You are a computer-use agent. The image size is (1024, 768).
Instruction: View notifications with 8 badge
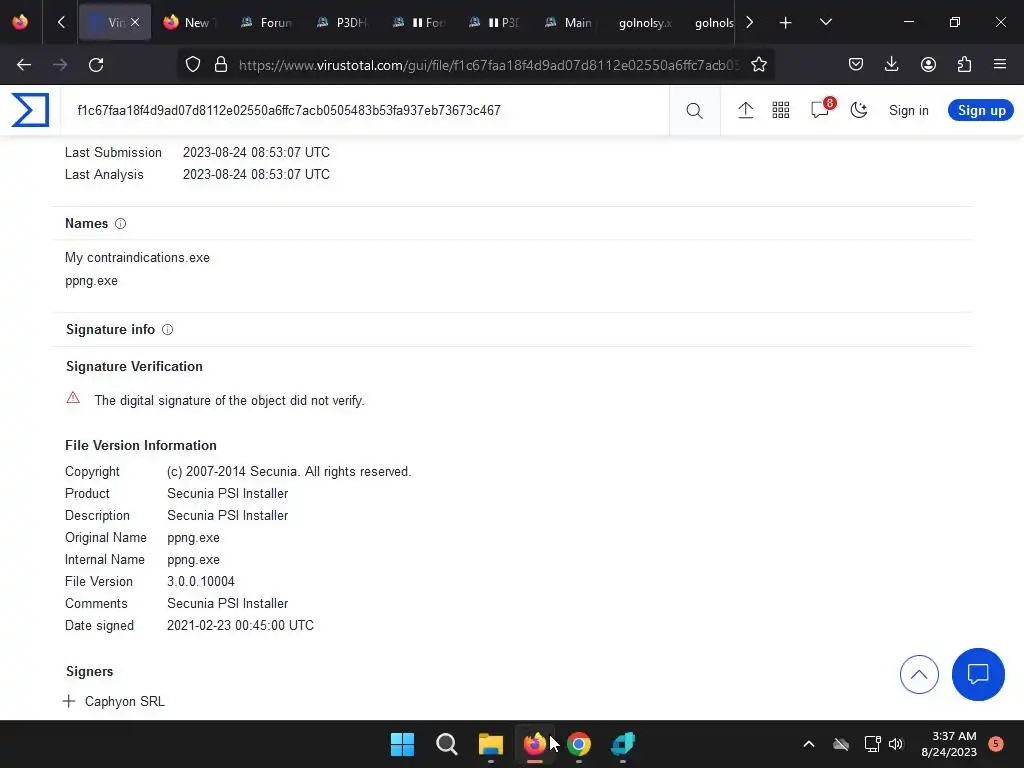tap(821, 109)
